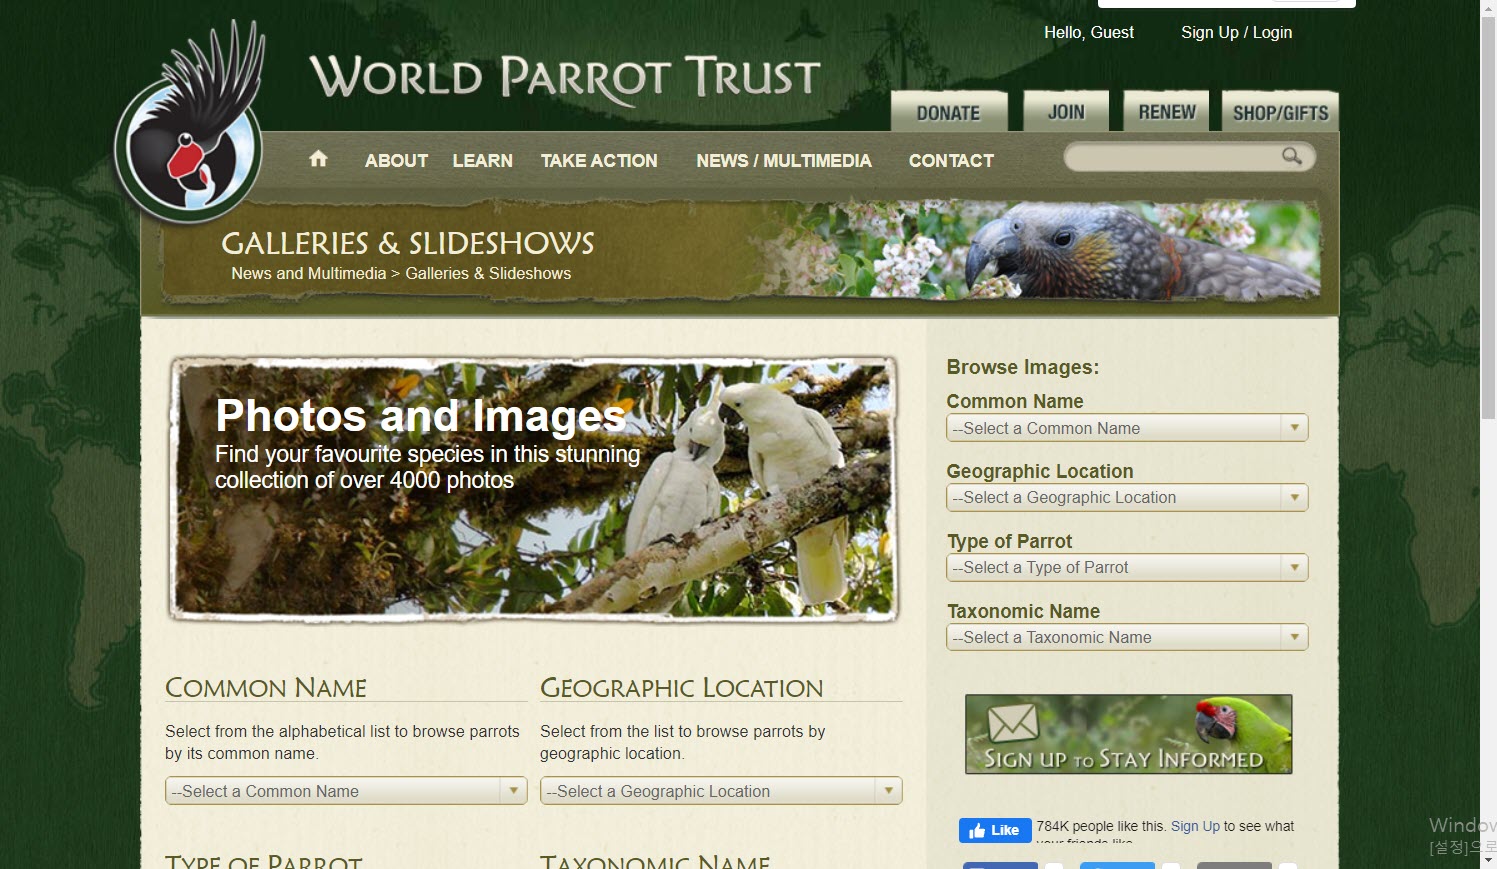Click the COMMON NAME section heading
Screen dimensions: 1497x869
pos(266,688)
